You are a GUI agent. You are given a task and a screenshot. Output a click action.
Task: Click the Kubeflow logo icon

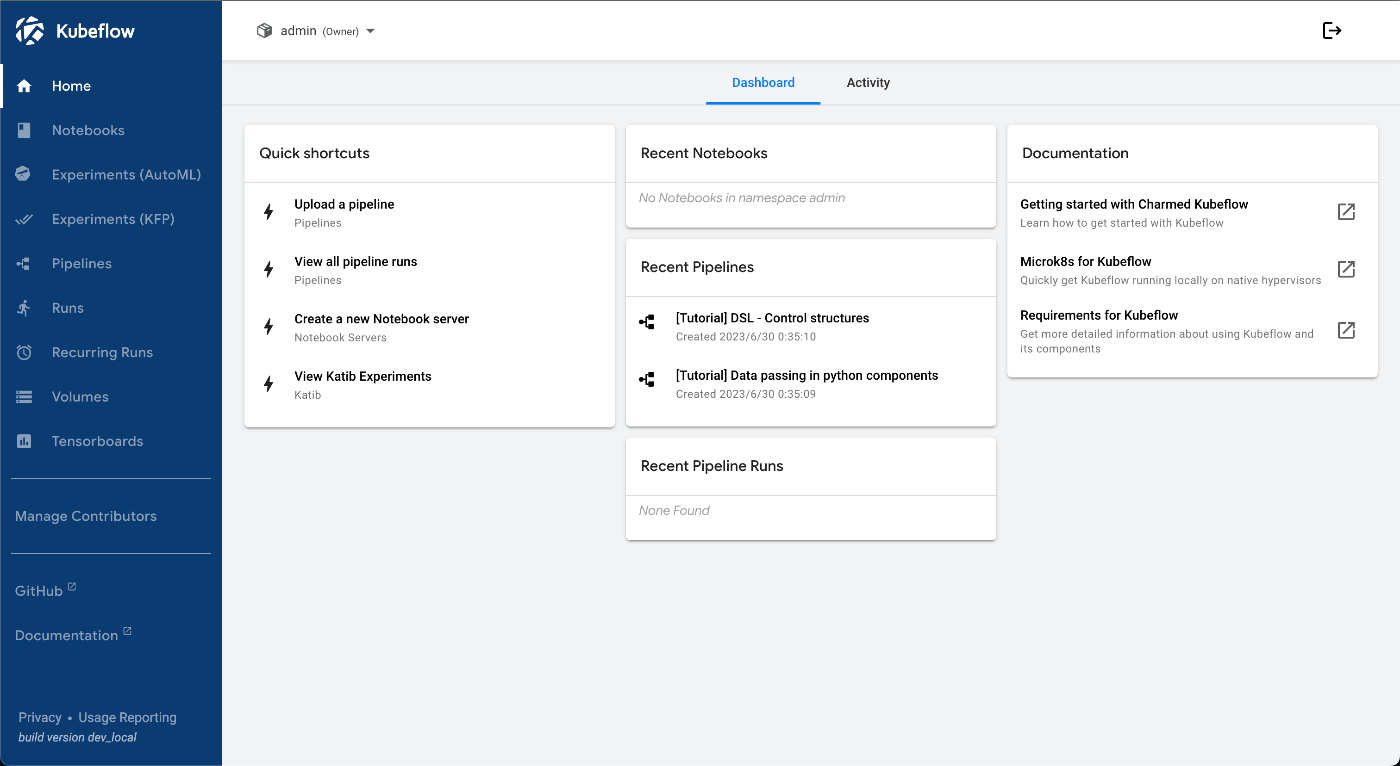coord(31,31)
